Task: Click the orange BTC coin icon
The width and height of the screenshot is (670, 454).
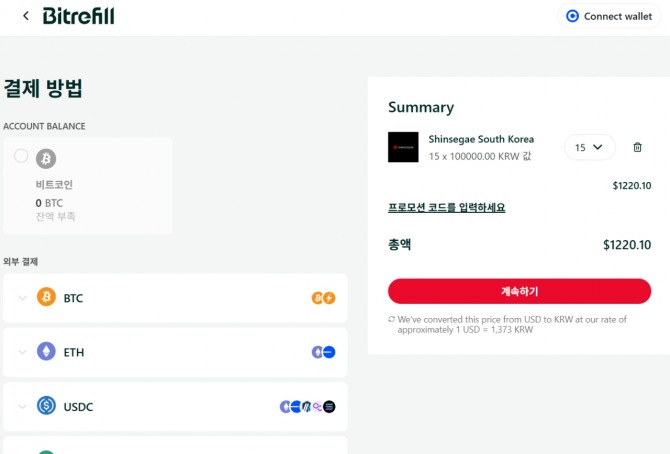Action: coord(46,298)
